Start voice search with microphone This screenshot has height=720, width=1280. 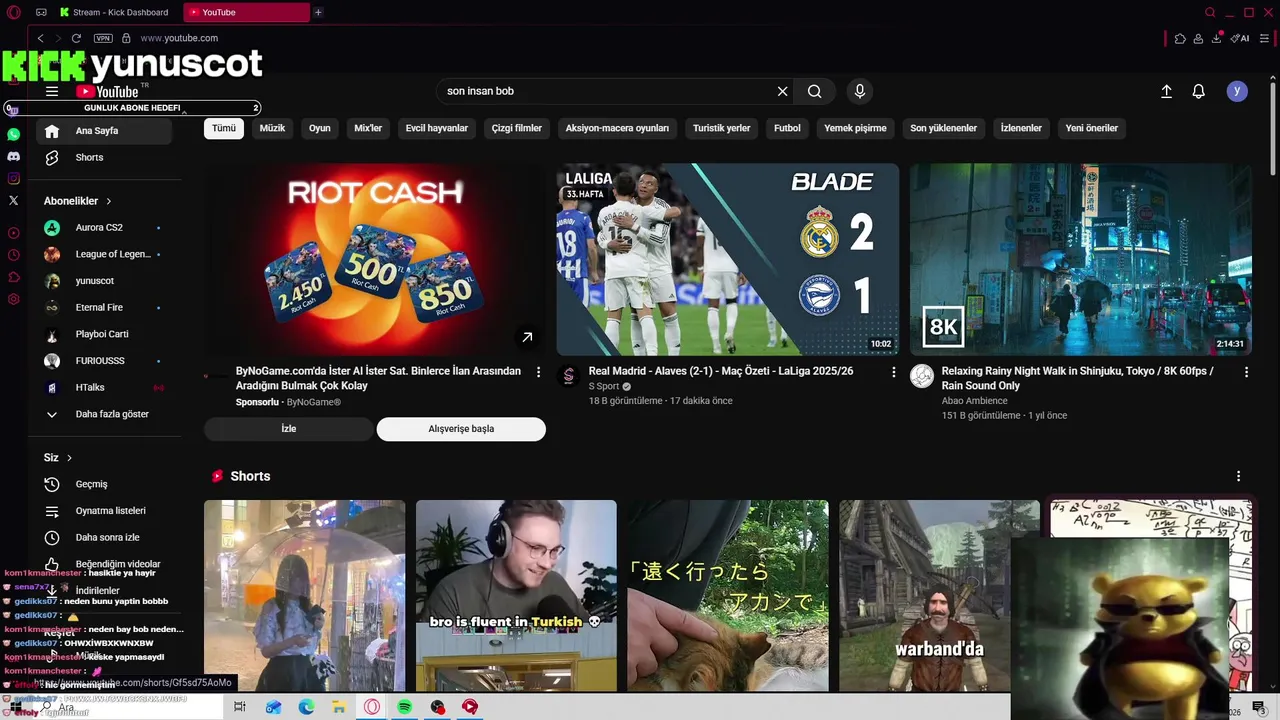859,91
